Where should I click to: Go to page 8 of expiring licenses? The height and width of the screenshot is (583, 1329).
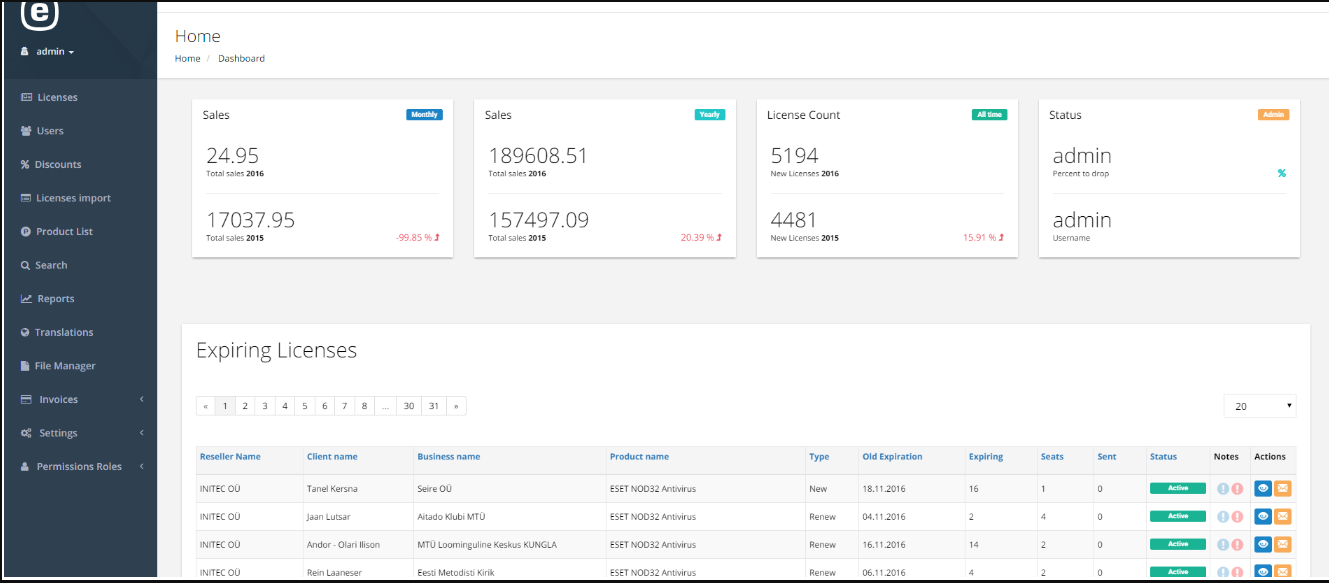[364, 406]
